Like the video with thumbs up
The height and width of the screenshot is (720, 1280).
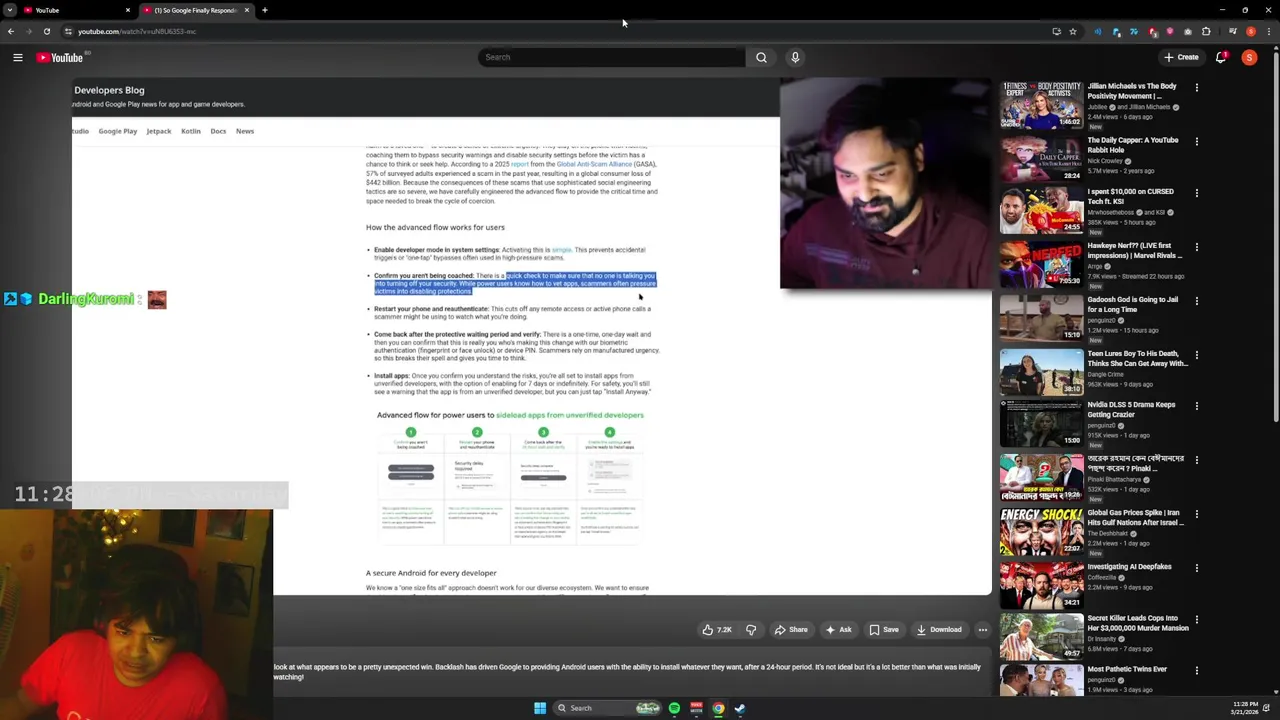[x=717, y=630]
